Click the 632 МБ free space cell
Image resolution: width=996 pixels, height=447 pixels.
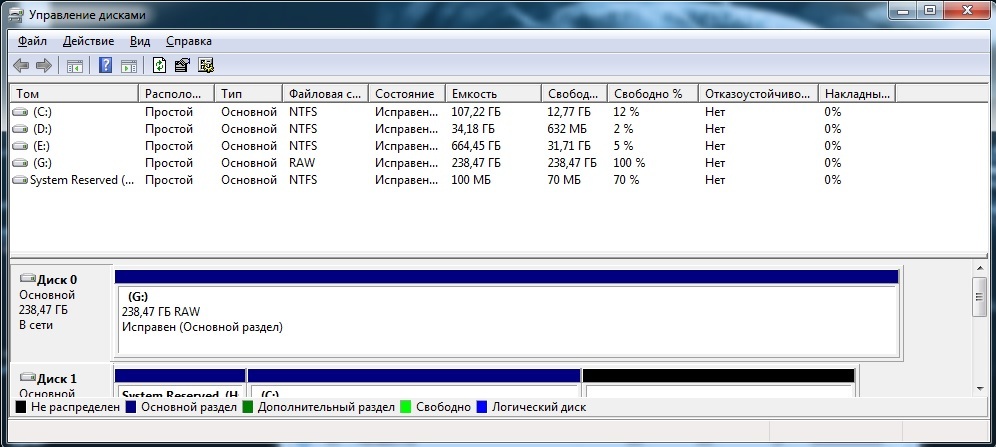(567, 129)
